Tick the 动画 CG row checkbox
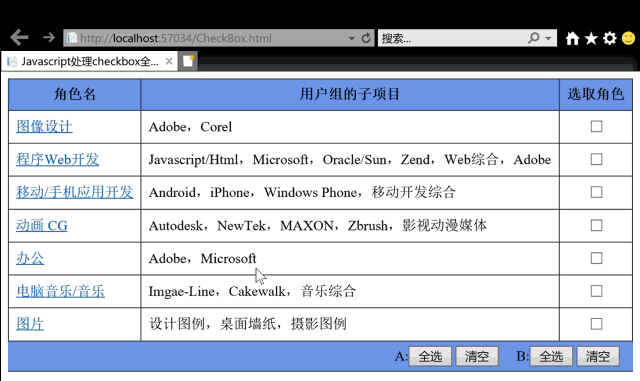This screenshot has width=640, height=381. tap(596, 225)
